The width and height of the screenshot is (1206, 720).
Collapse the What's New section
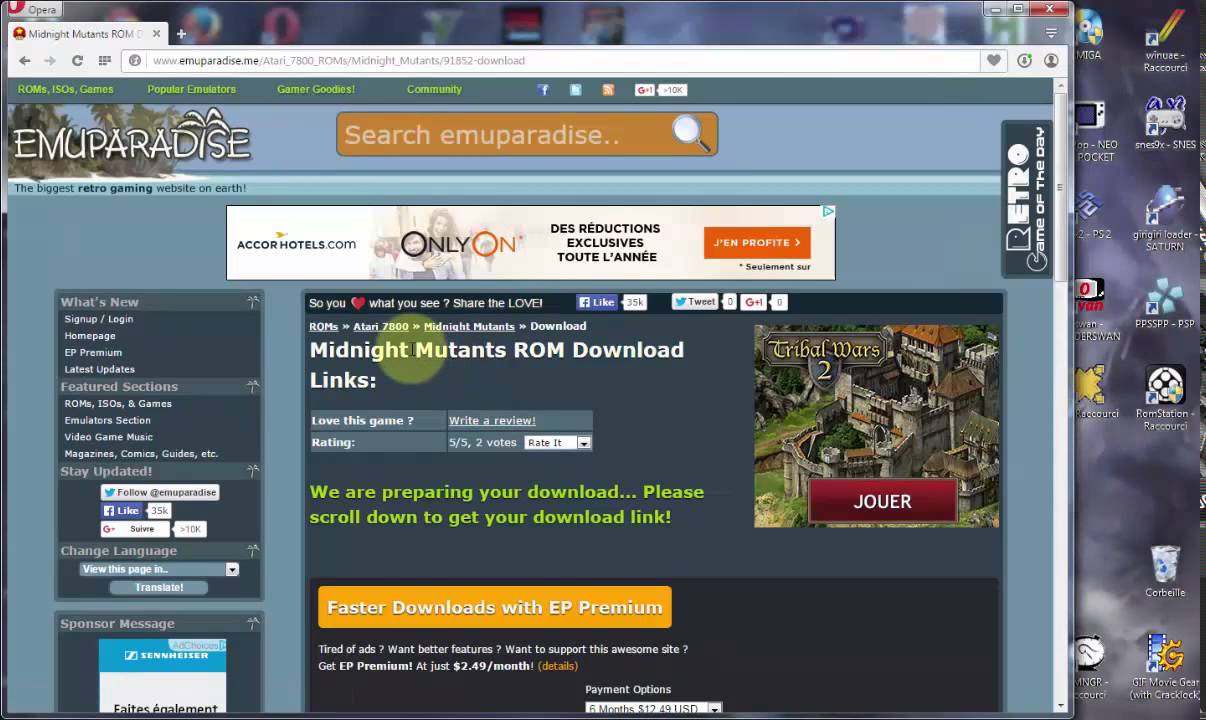(x=253, y=301)
